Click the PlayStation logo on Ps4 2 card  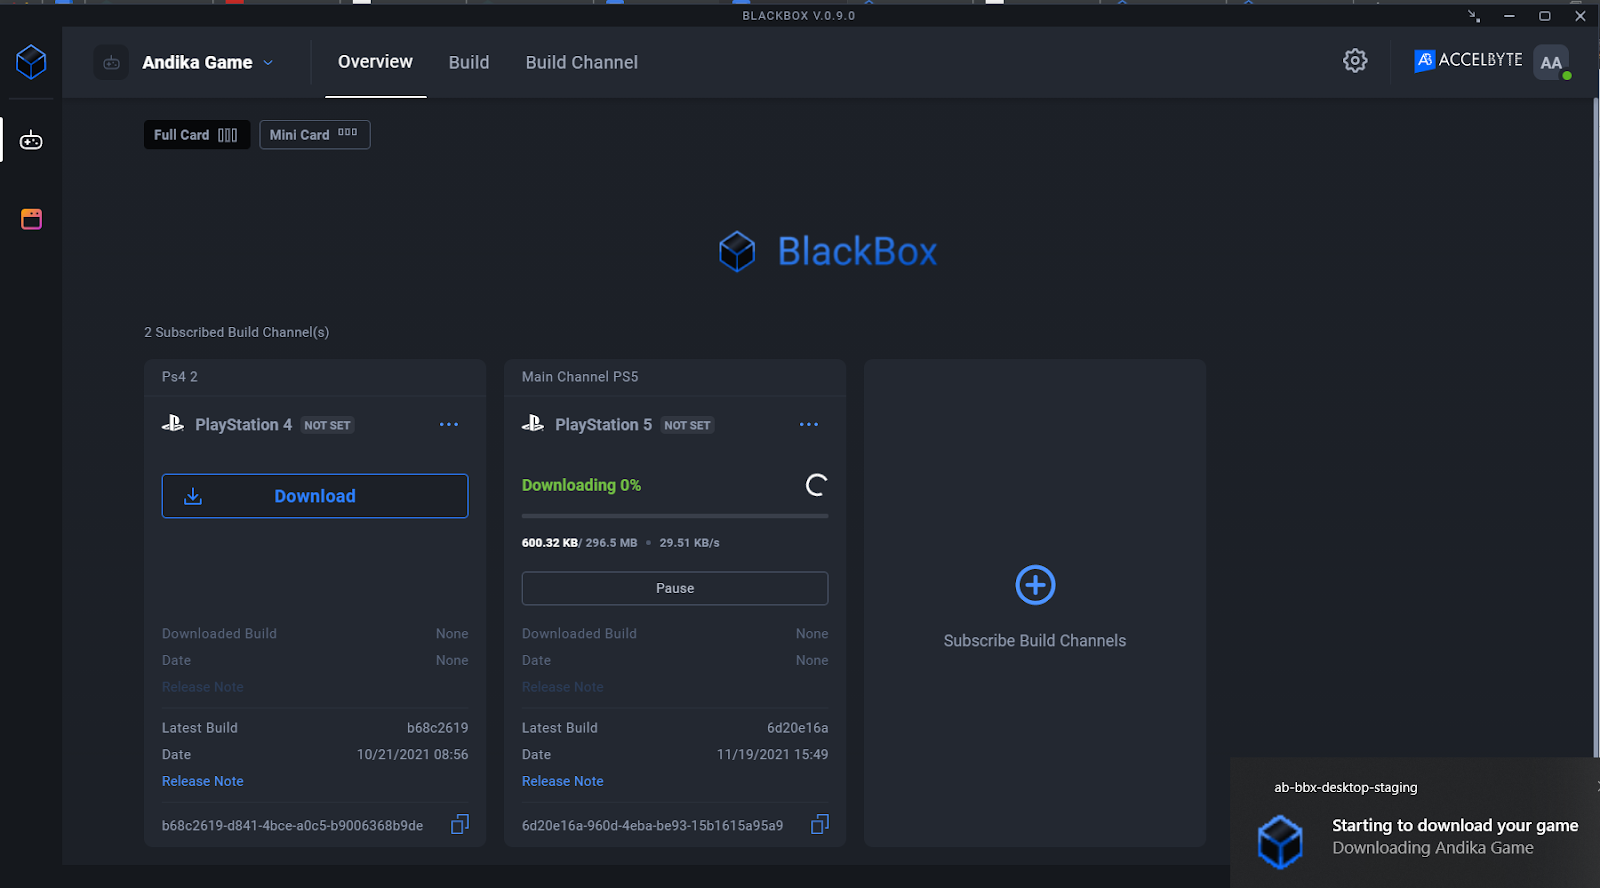coord(173,424)
